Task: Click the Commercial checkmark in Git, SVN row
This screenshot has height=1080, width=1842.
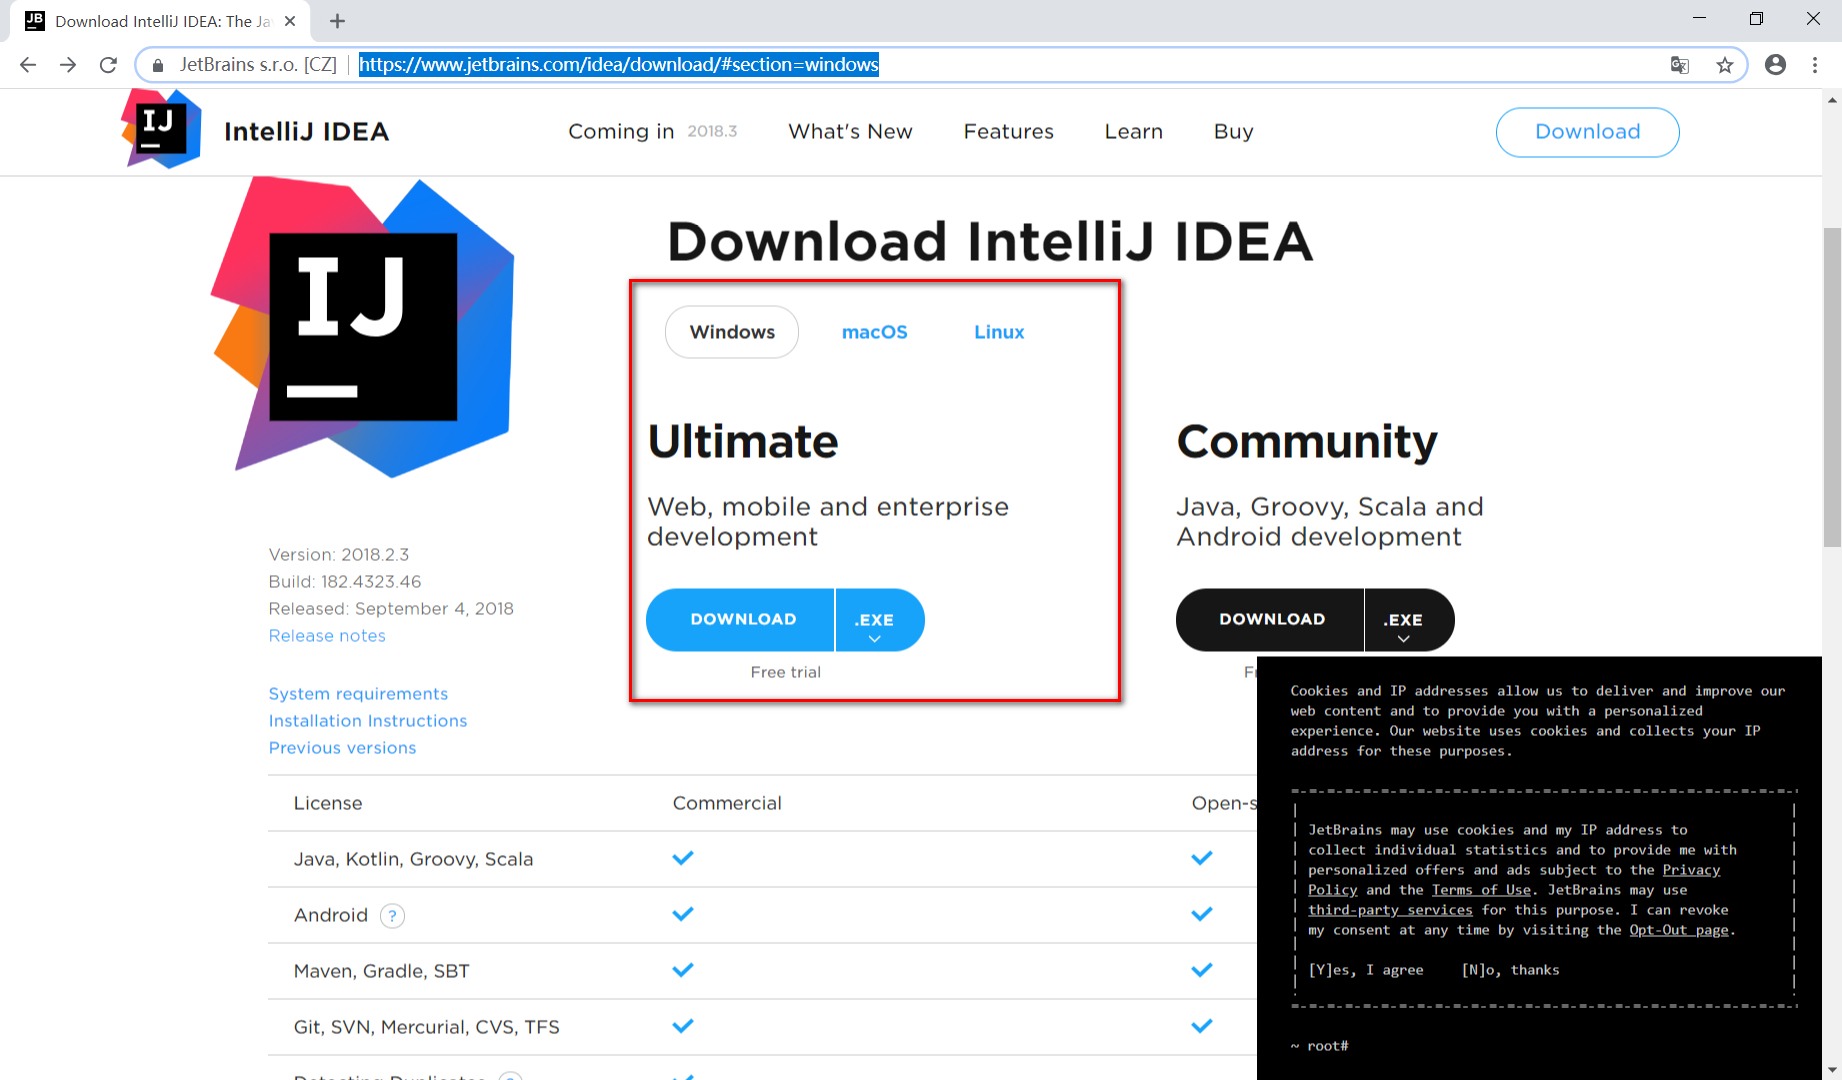Action: 683,1026
